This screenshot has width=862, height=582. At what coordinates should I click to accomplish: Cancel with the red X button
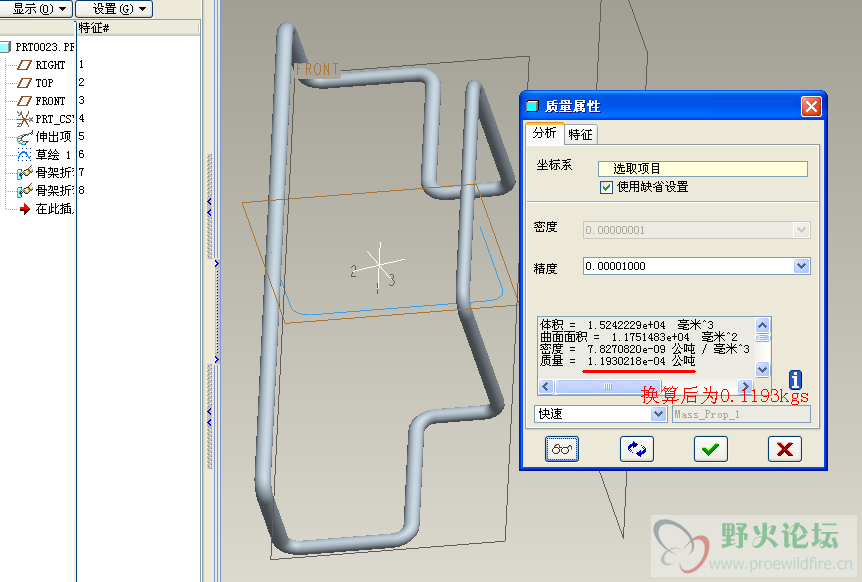[784, 449]
